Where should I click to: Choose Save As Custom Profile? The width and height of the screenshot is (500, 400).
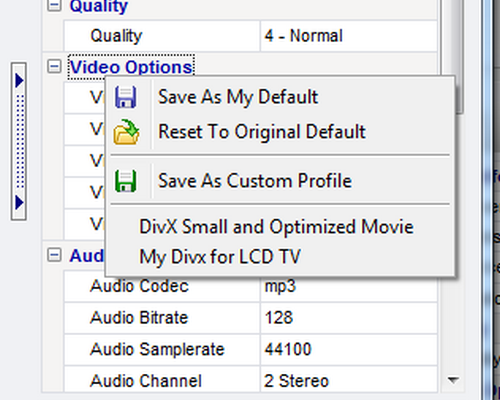tap(280, 181)
